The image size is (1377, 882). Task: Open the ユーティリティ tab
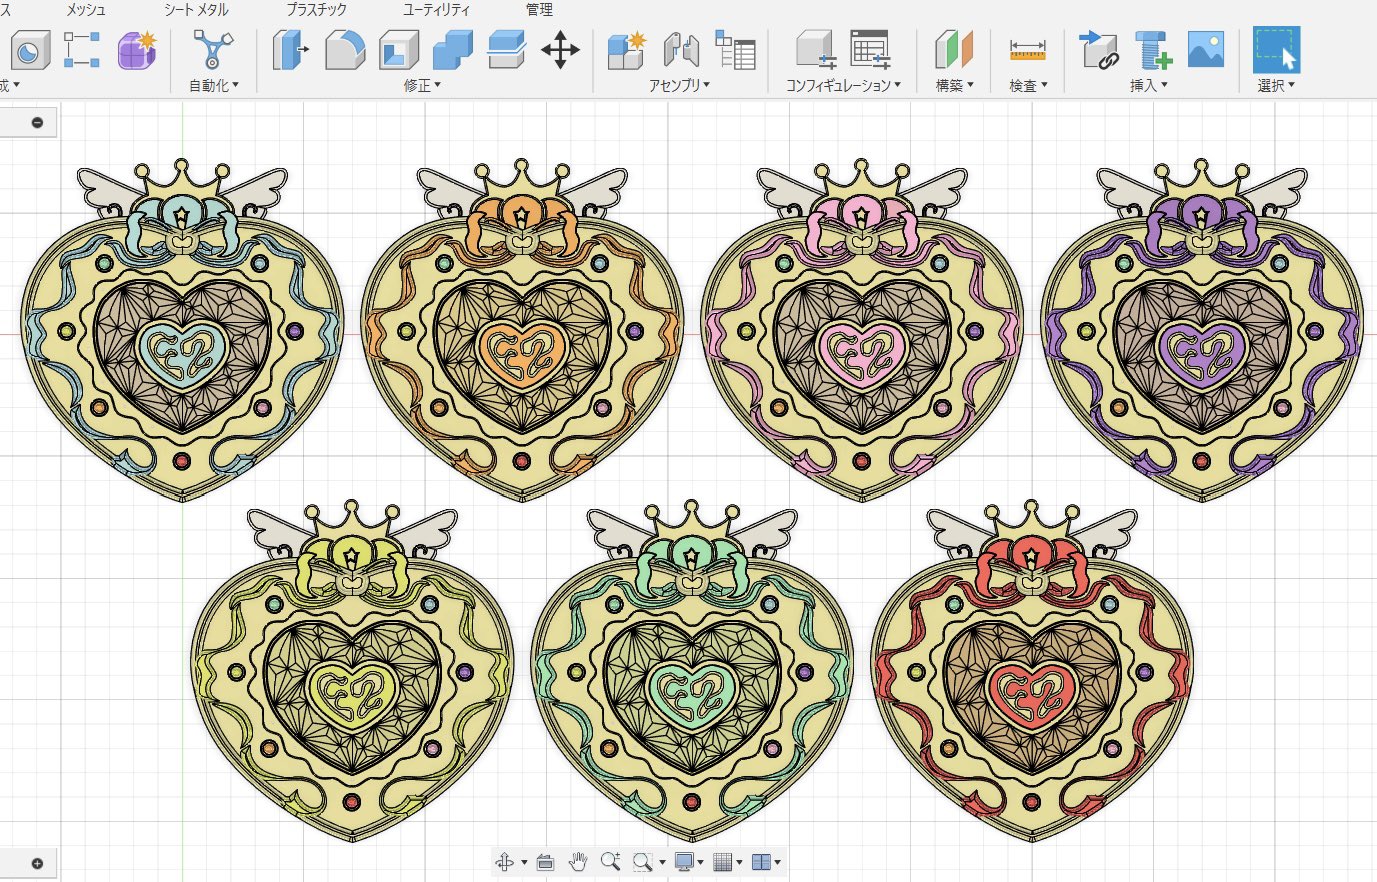436,9
